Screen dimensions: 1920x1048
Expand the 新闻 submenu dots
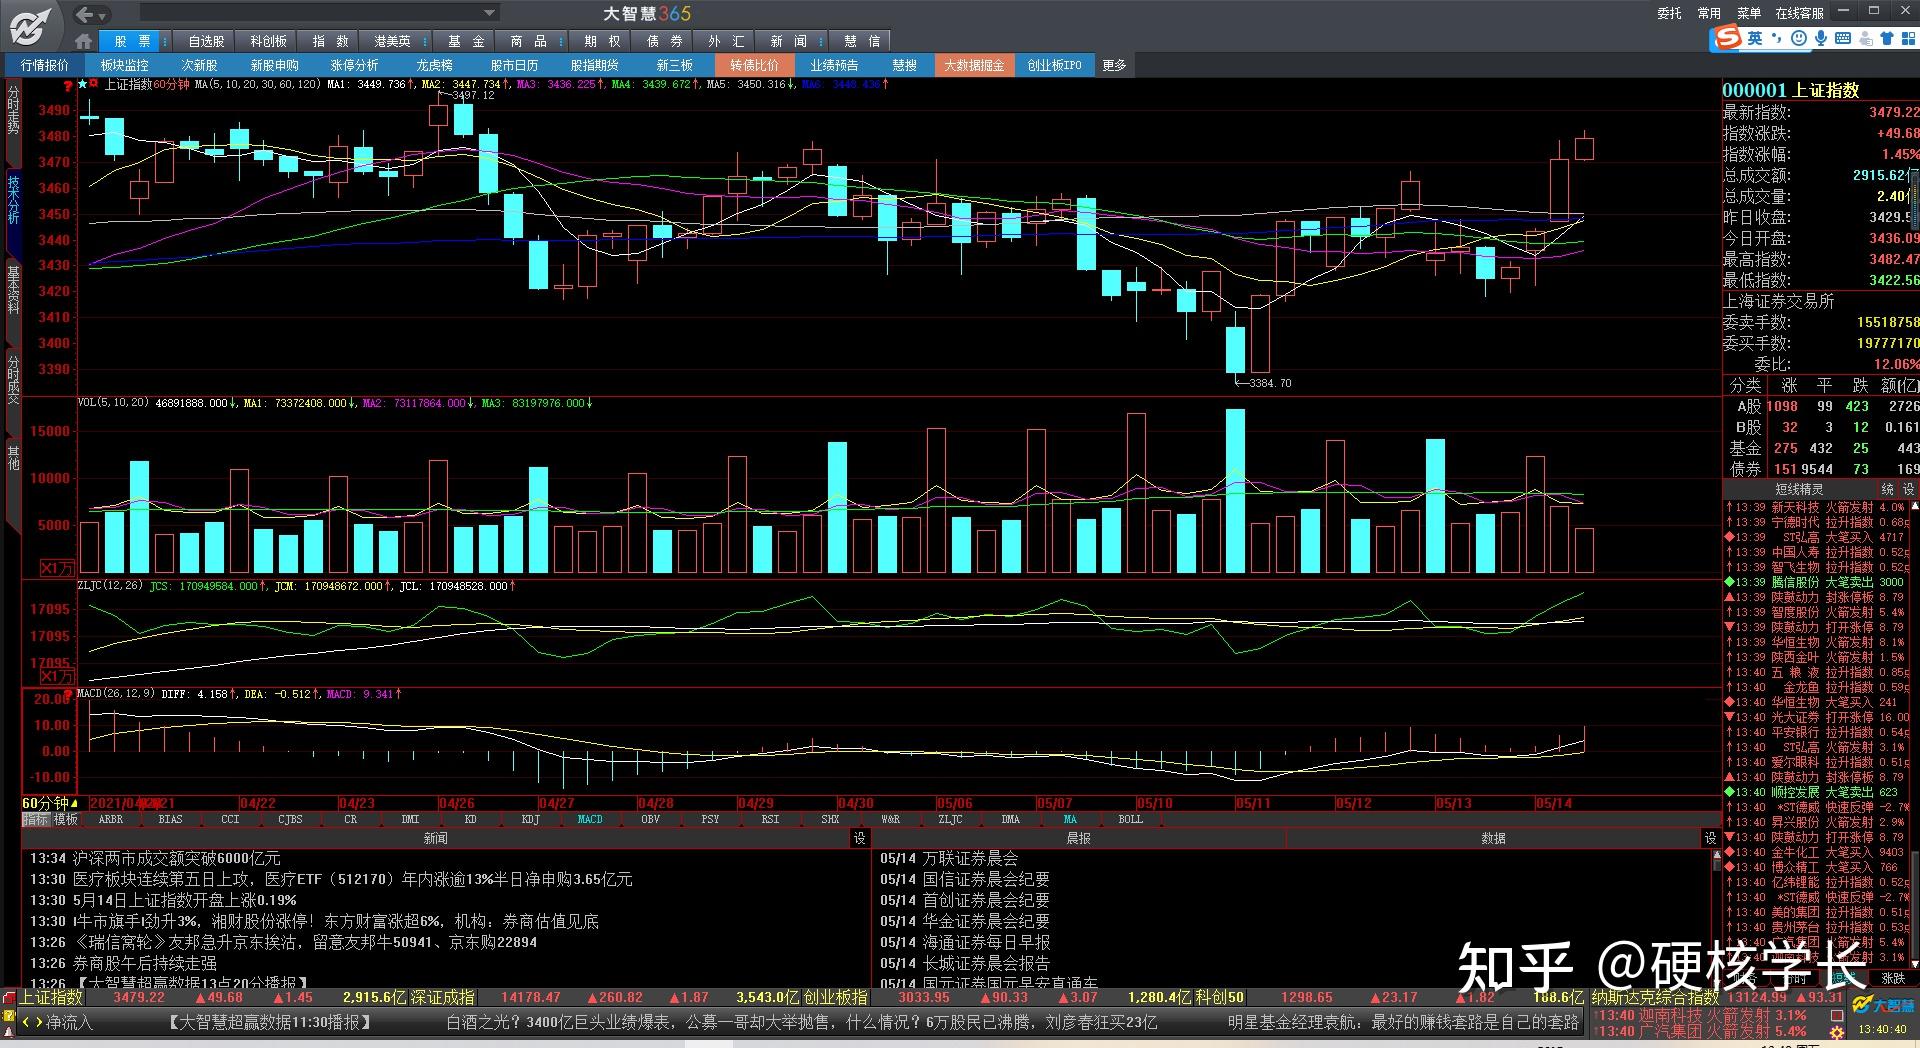[x=821, y=41]
